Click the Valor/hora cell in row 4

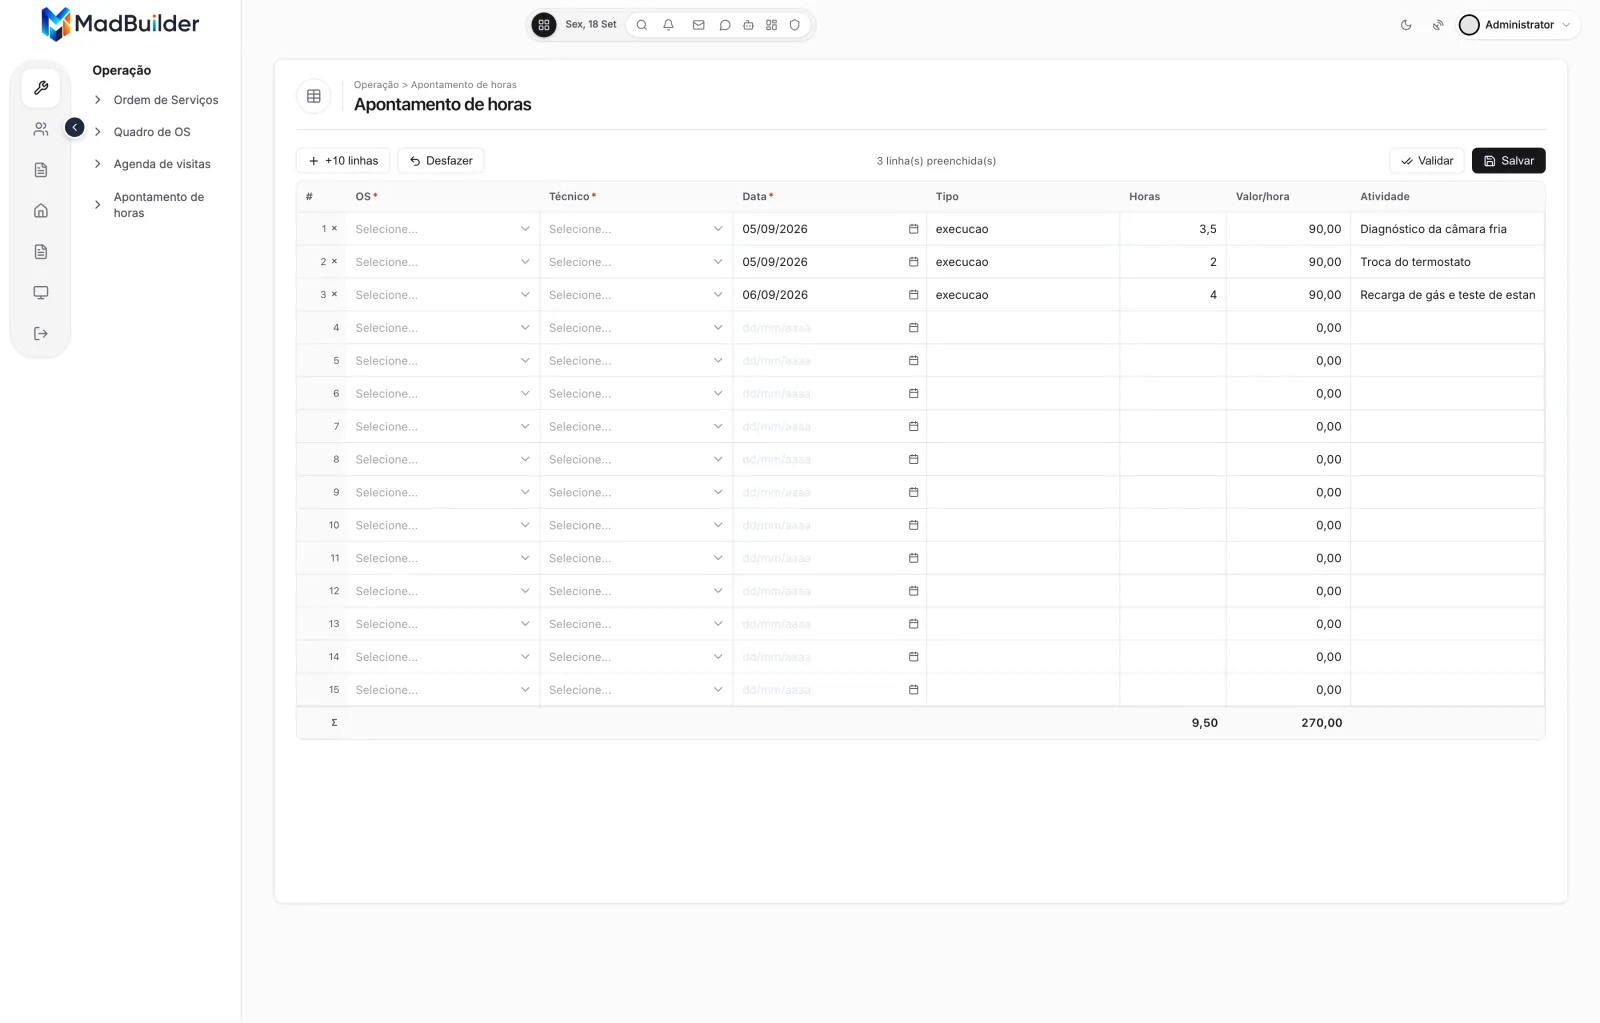point(1288,328)
